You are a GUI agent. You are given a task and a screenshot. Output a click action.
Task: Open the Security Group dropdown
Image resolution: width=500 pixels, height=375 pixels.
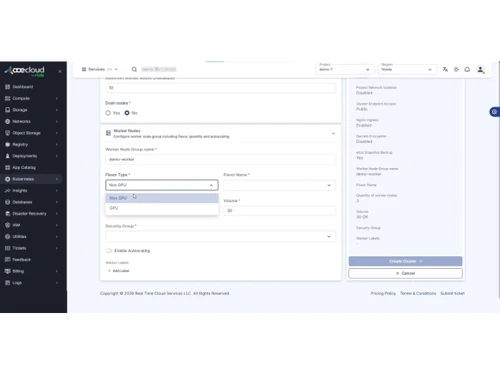click(x=221, y=237)
